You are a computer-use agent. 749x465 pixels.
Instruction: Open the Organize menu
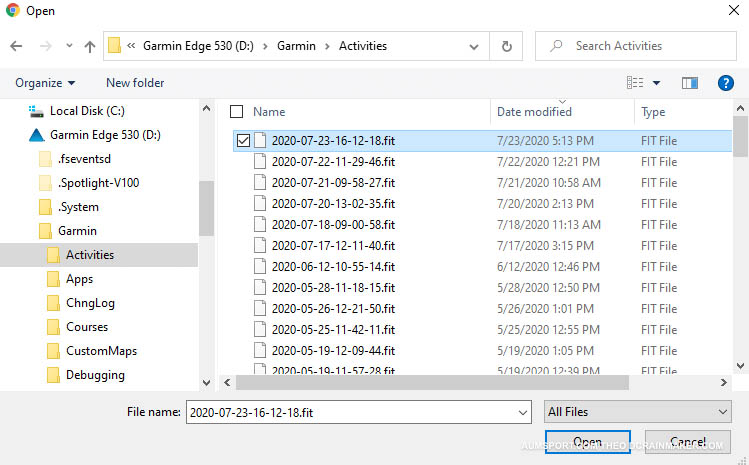tap(45, 83)
